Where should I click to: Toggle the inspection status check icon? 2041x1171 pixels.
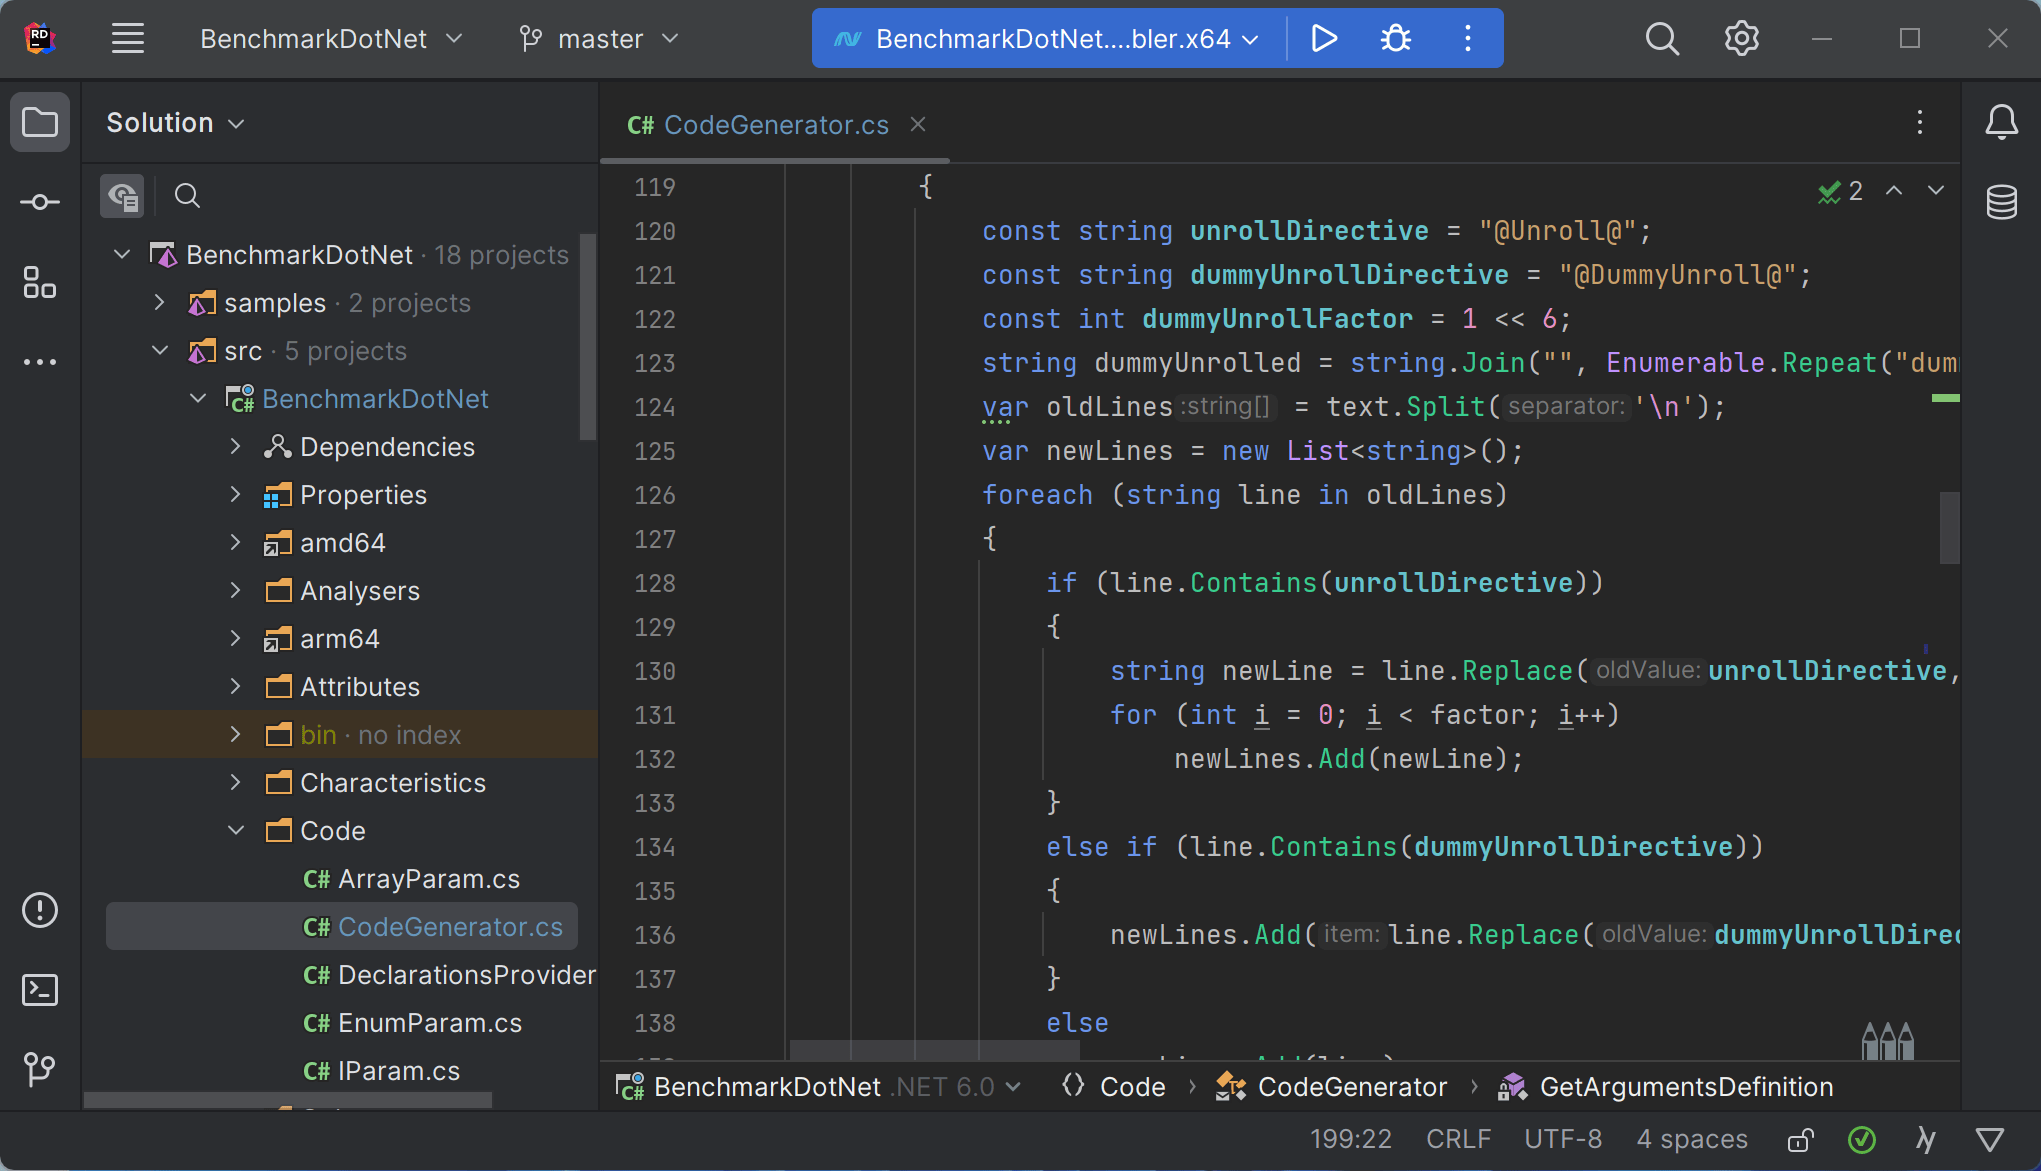coord(1861,1140)
